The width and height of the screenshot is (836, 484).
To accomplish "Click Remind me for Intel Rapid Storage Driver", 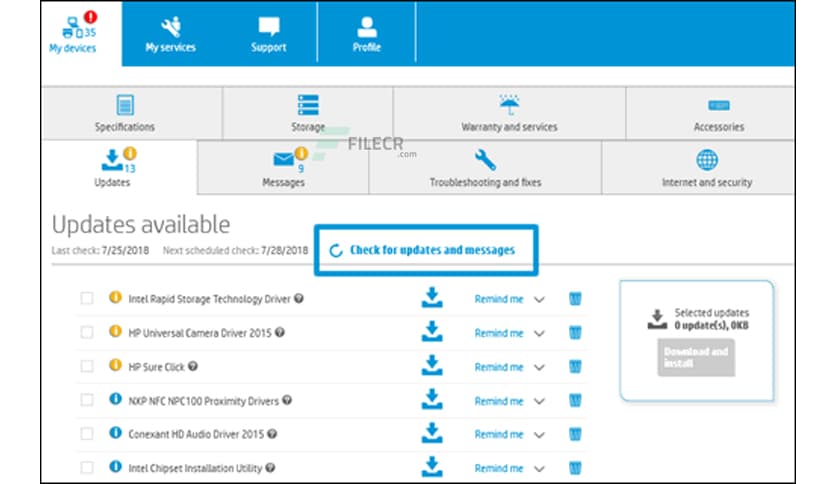I will click(499, 299).
